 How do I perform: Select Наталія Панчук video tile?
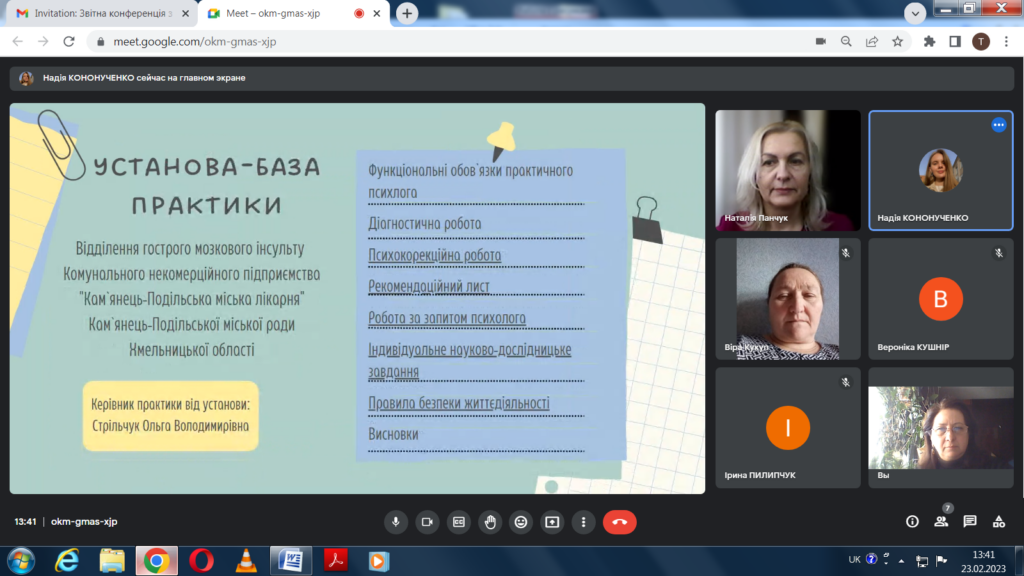click(x=788, y=170)
